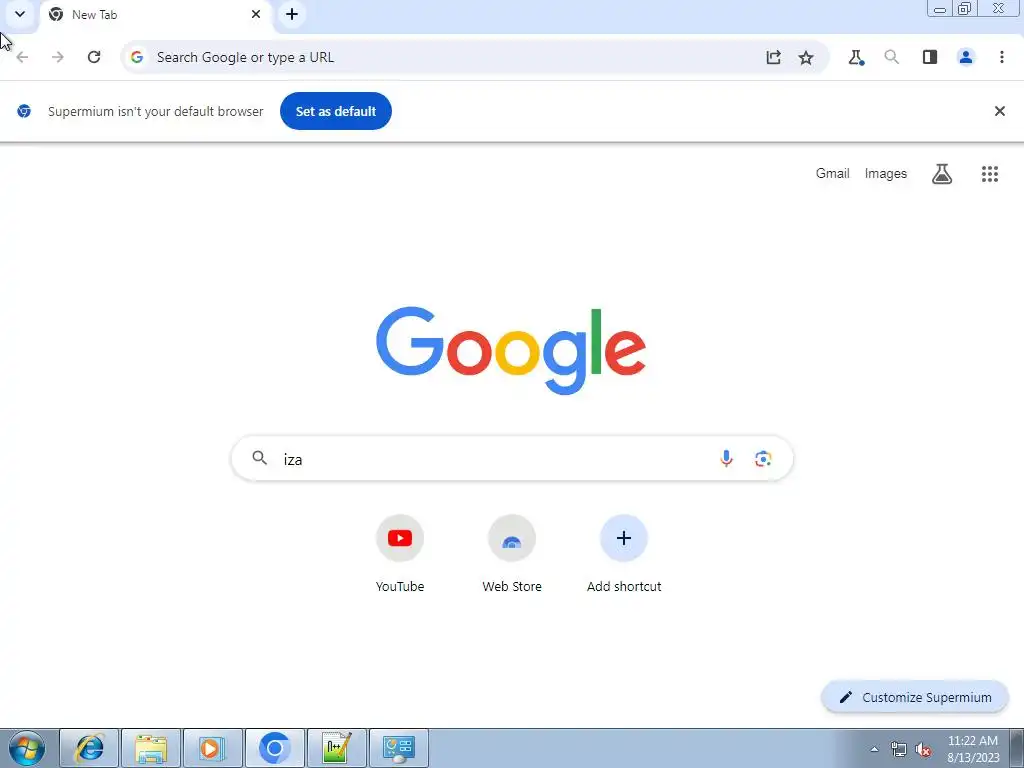Click the Google icon in address bar
The image size is (1024, 768).
(x=136, y=57)
